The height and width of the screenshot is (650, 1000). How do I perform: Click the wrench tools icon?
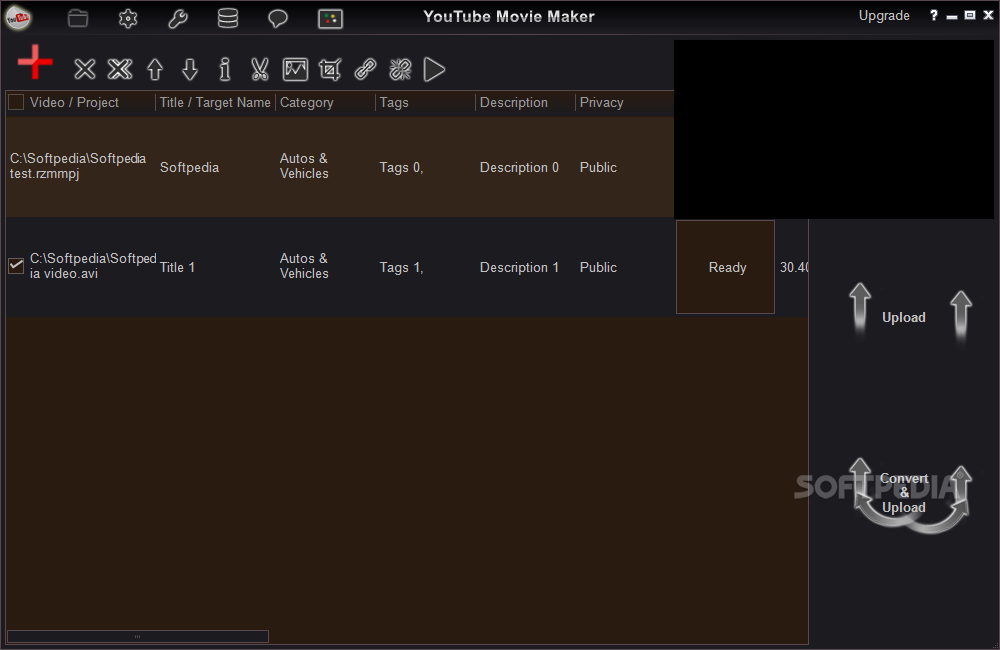tap(178, 18)
